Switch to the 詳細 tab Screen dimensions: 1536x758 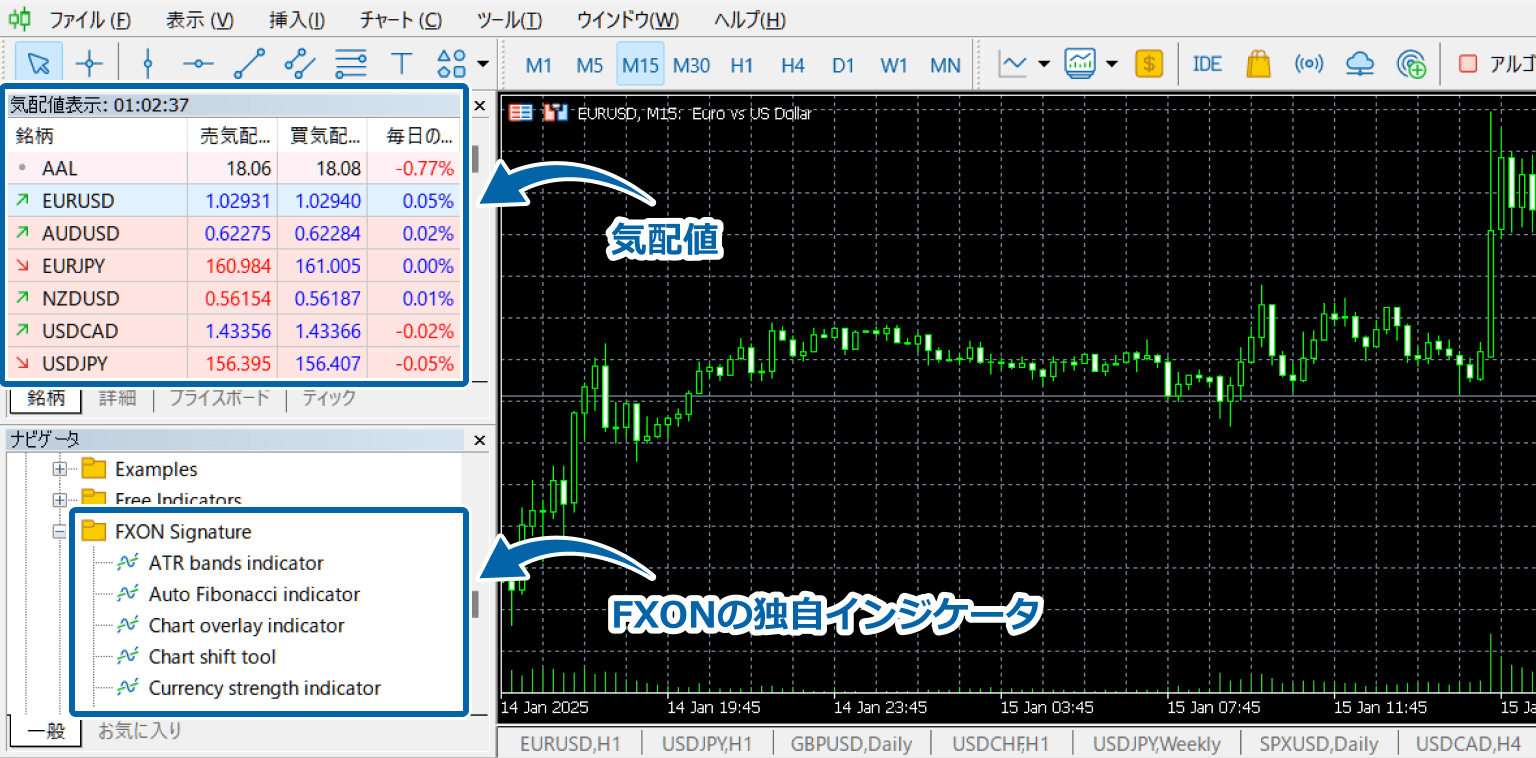click(x=117, y=398)
